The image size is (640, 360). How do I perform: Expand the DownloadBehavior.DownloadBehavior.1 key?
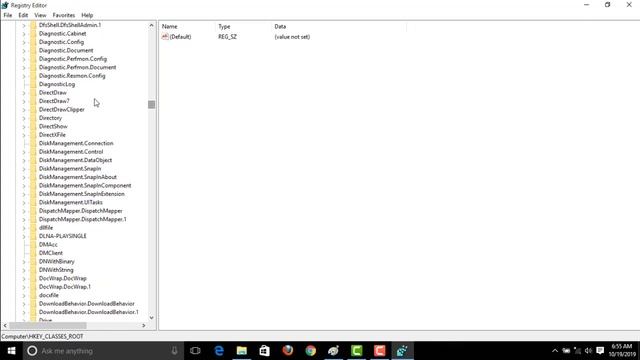pos(24,312)
